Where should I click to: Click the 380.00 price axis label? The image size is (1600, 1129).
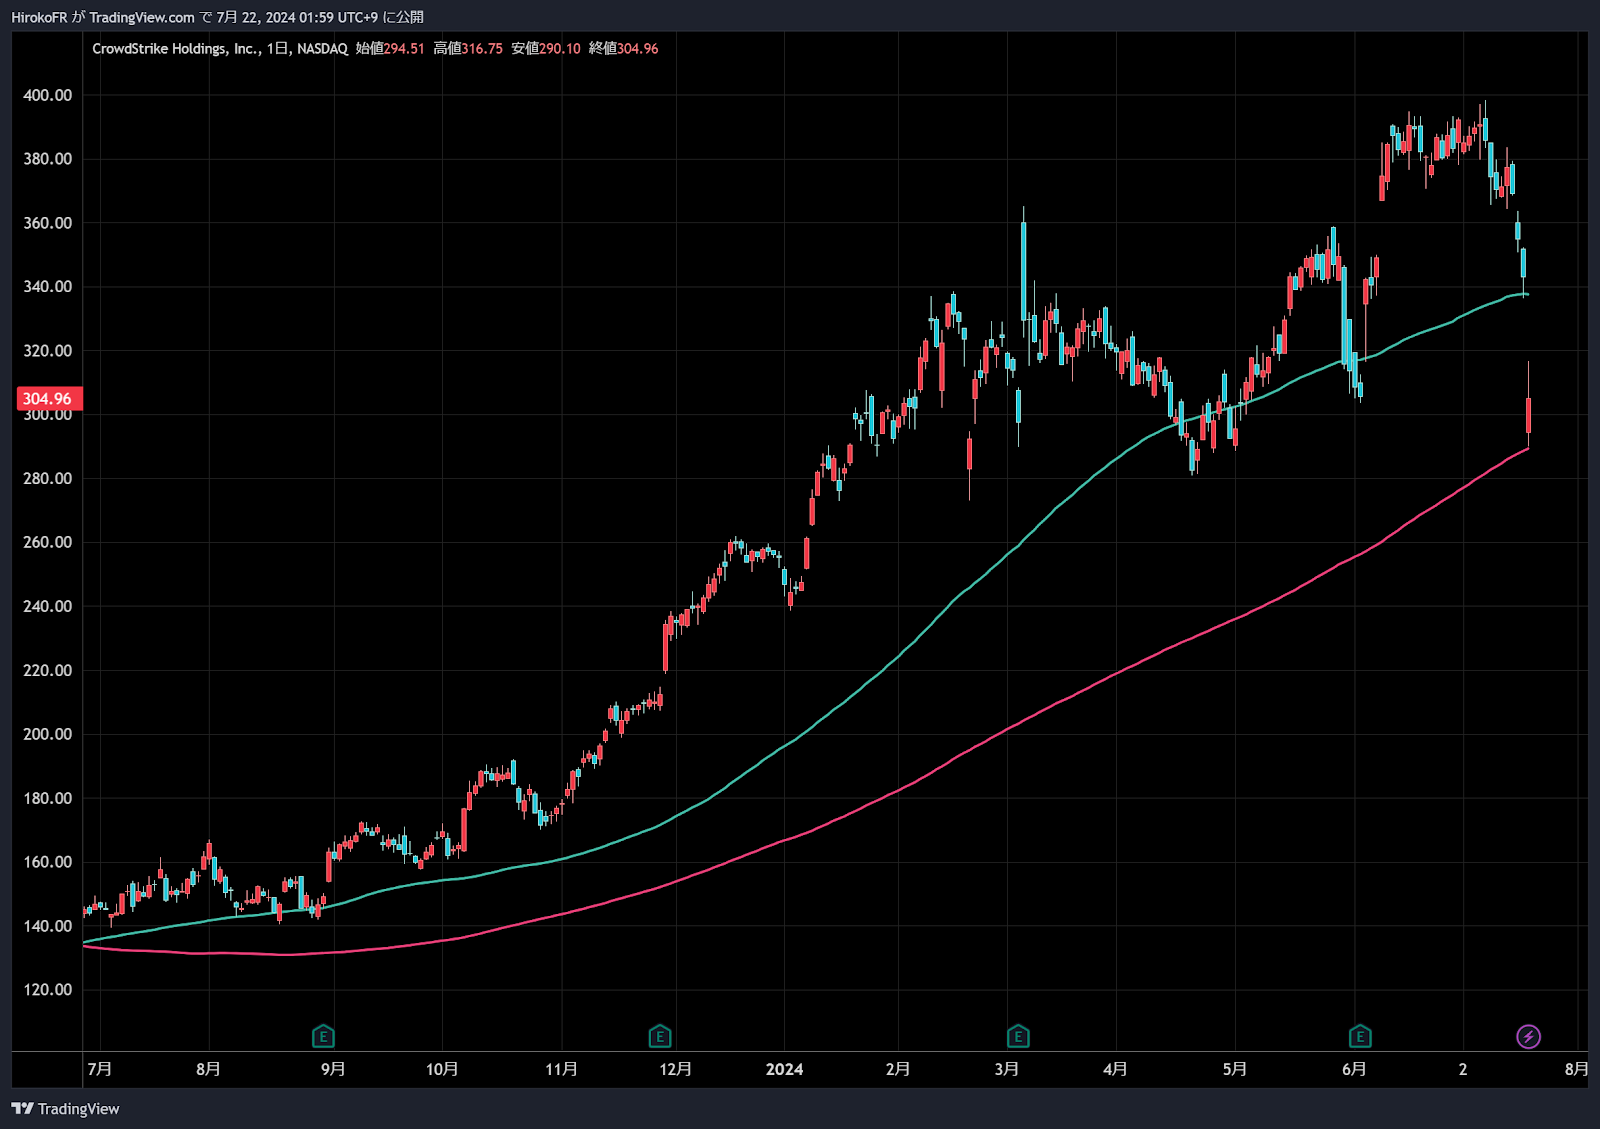[48, 159]
